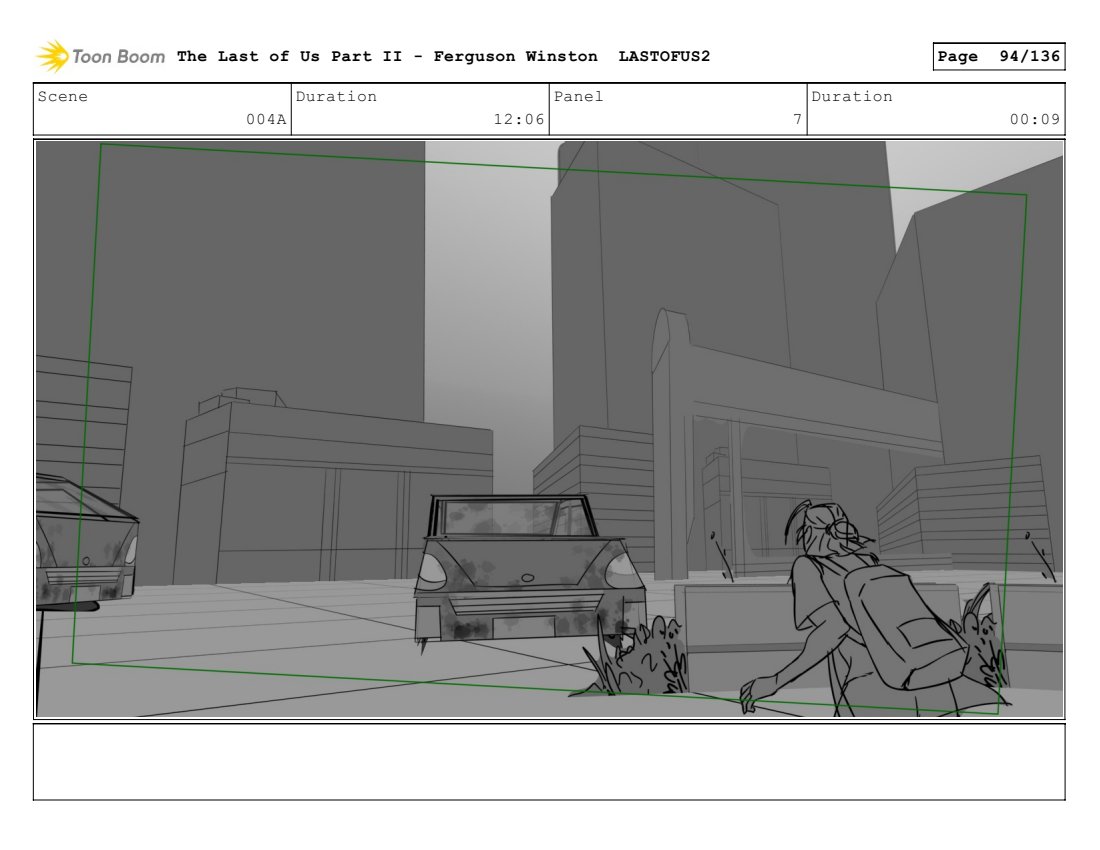1100x850 pixels.
Task: Select panel duration value '00:09'
Action: coord(1035,119)
